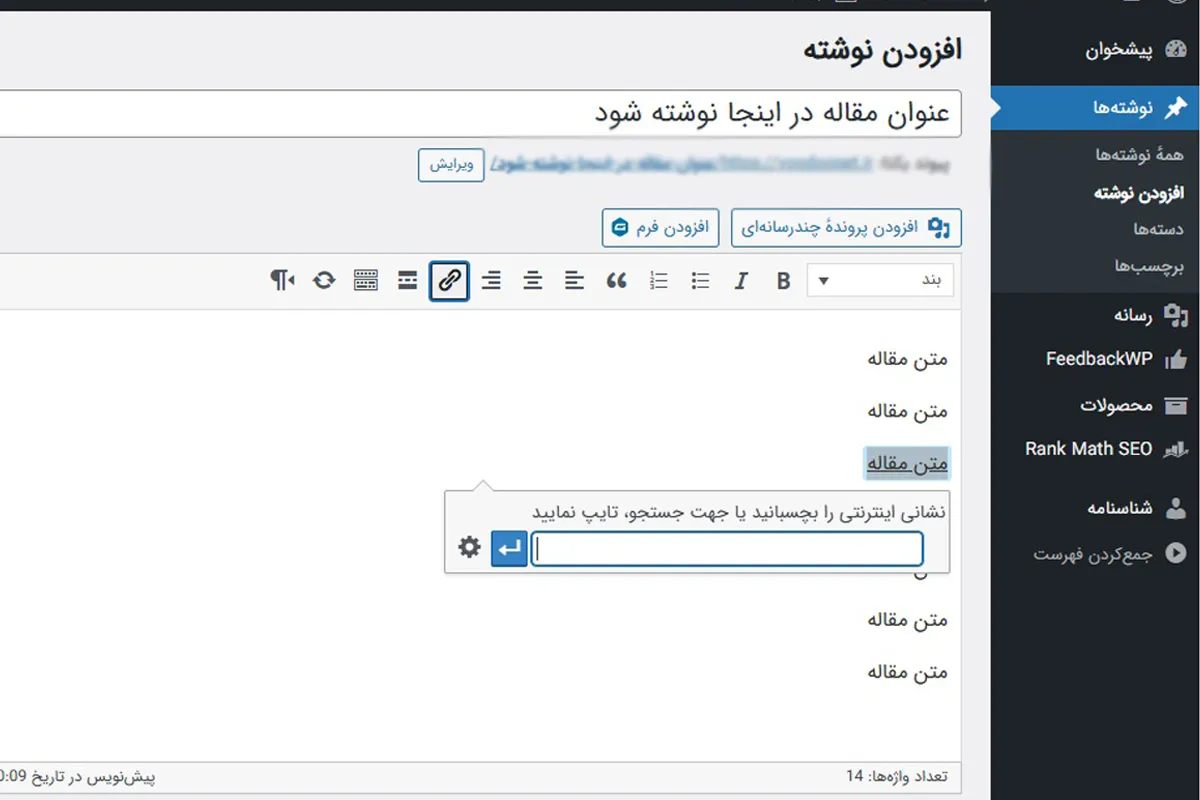The height and width of the screenshot is (800, 1200).
Task: Toggle the toolbar kitchen sink
Action: point(366,281)
